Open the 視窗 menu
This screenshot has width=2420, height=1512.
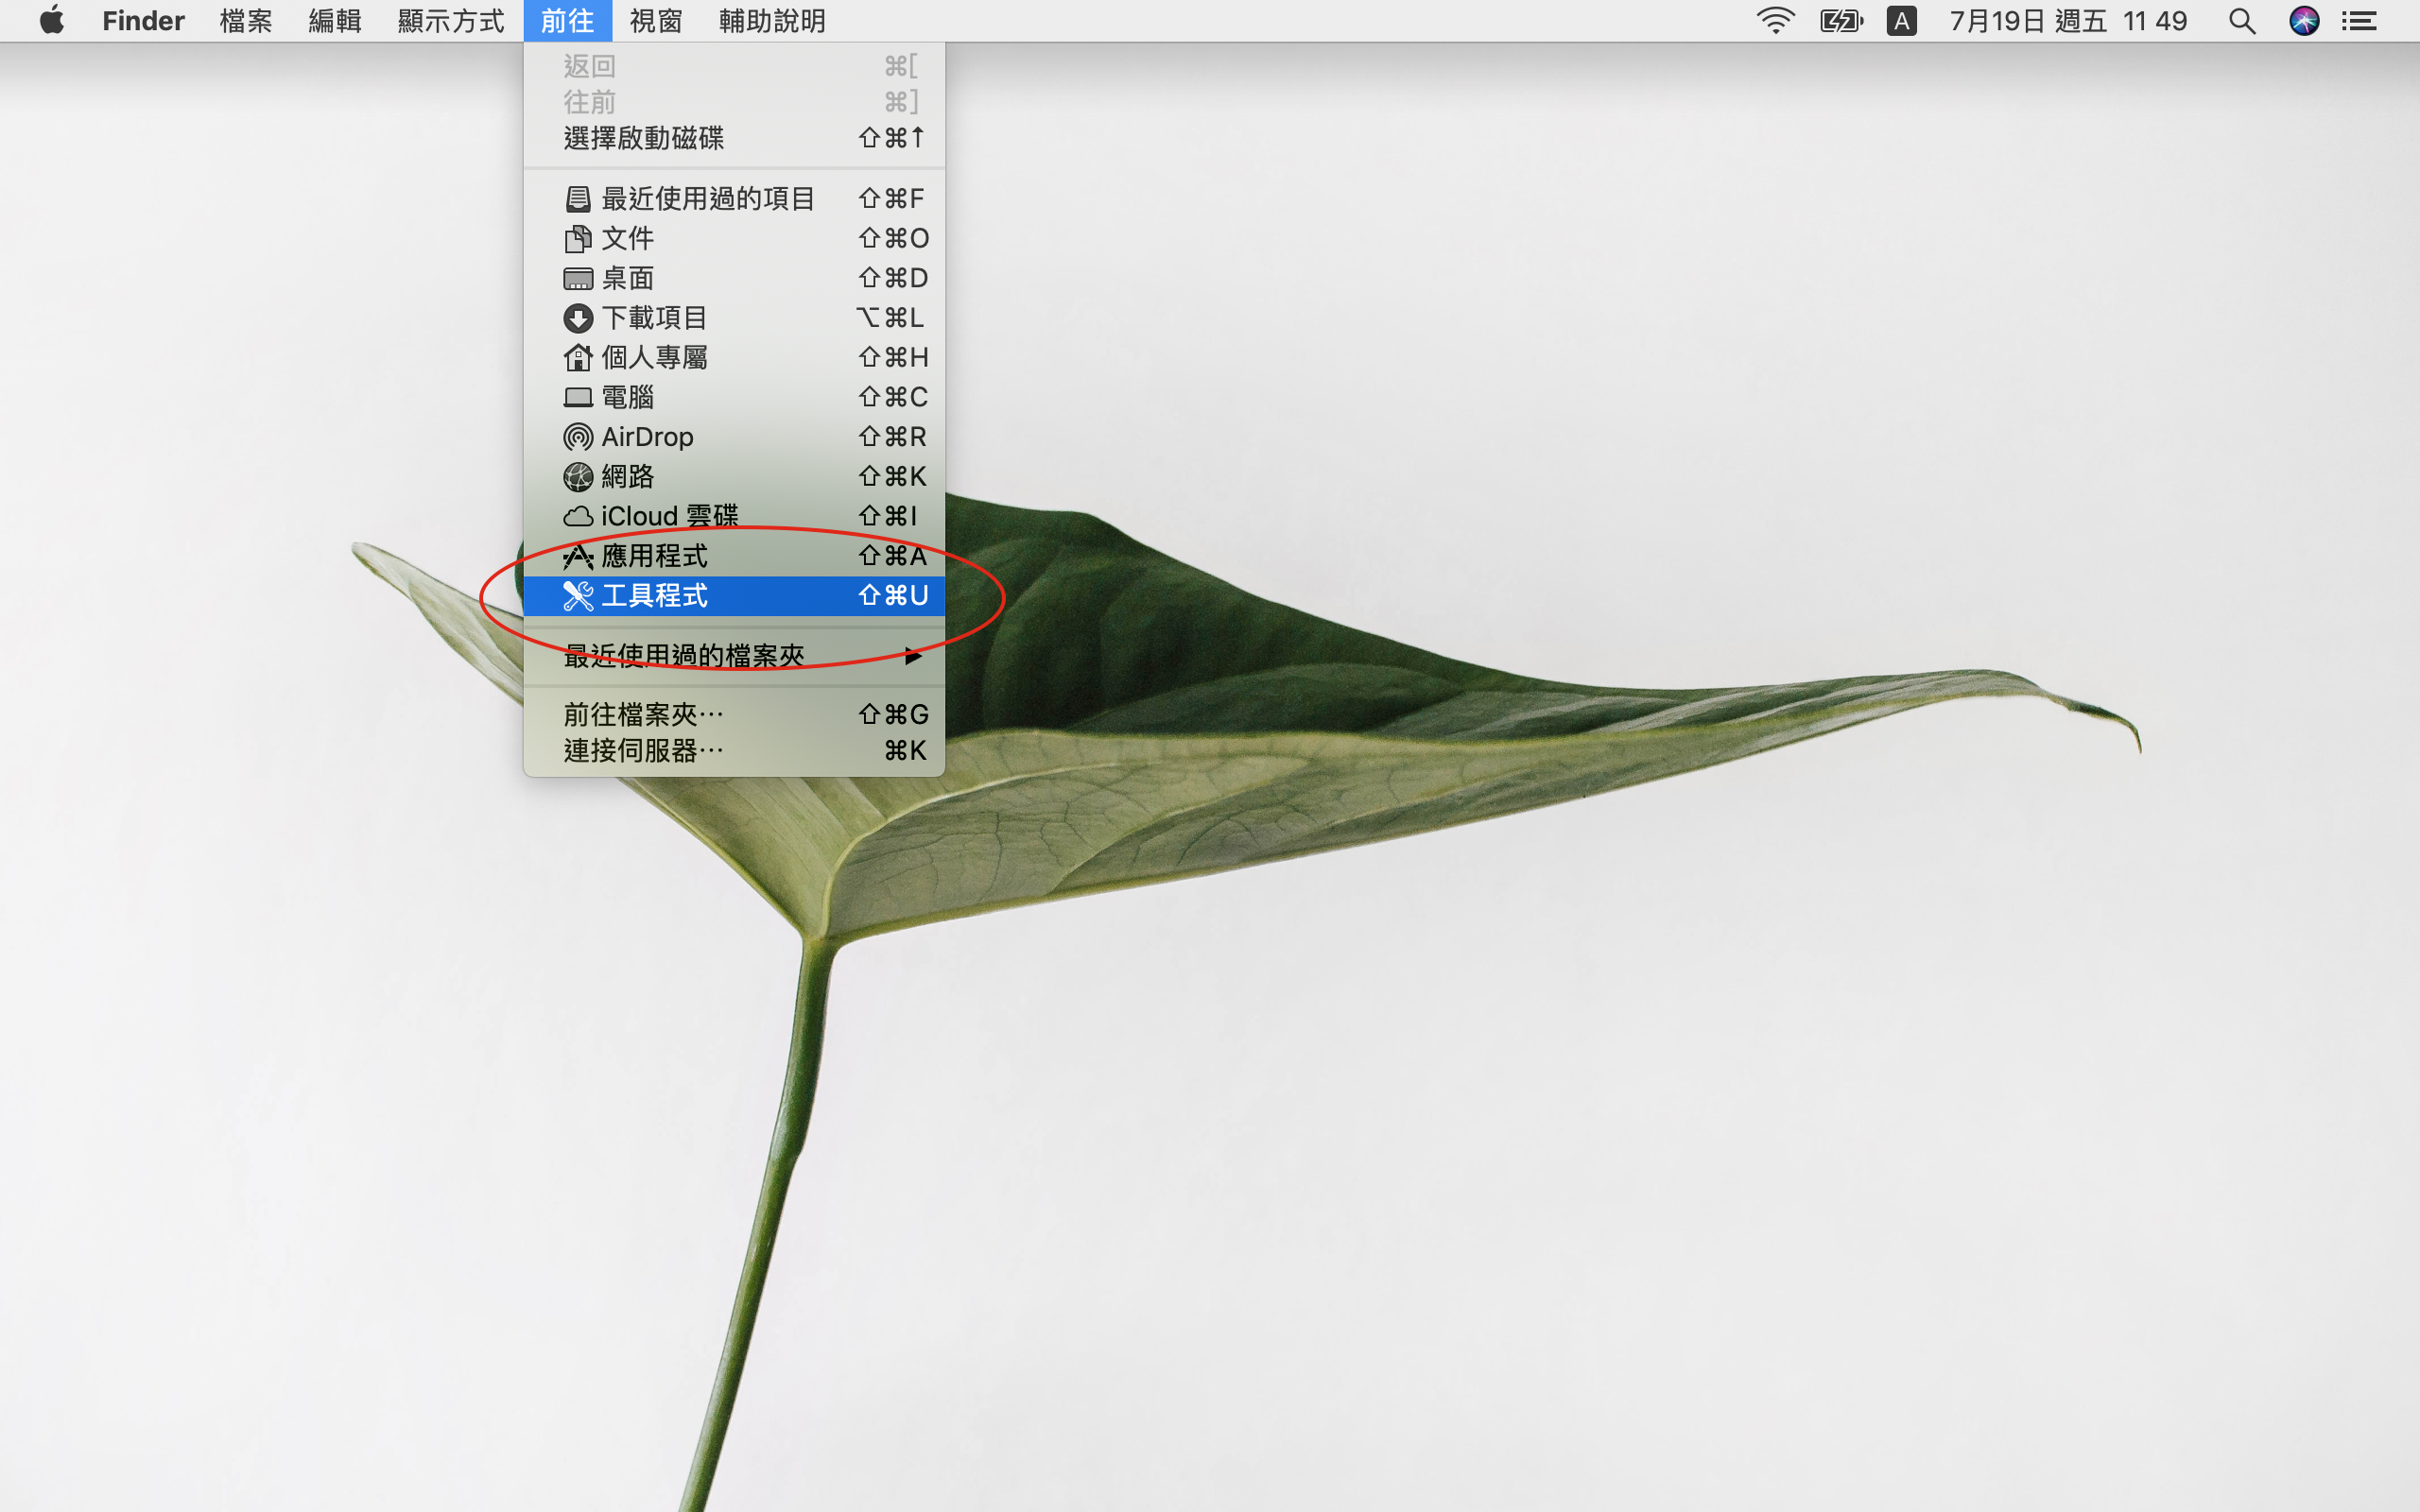(x=656, y=21)
